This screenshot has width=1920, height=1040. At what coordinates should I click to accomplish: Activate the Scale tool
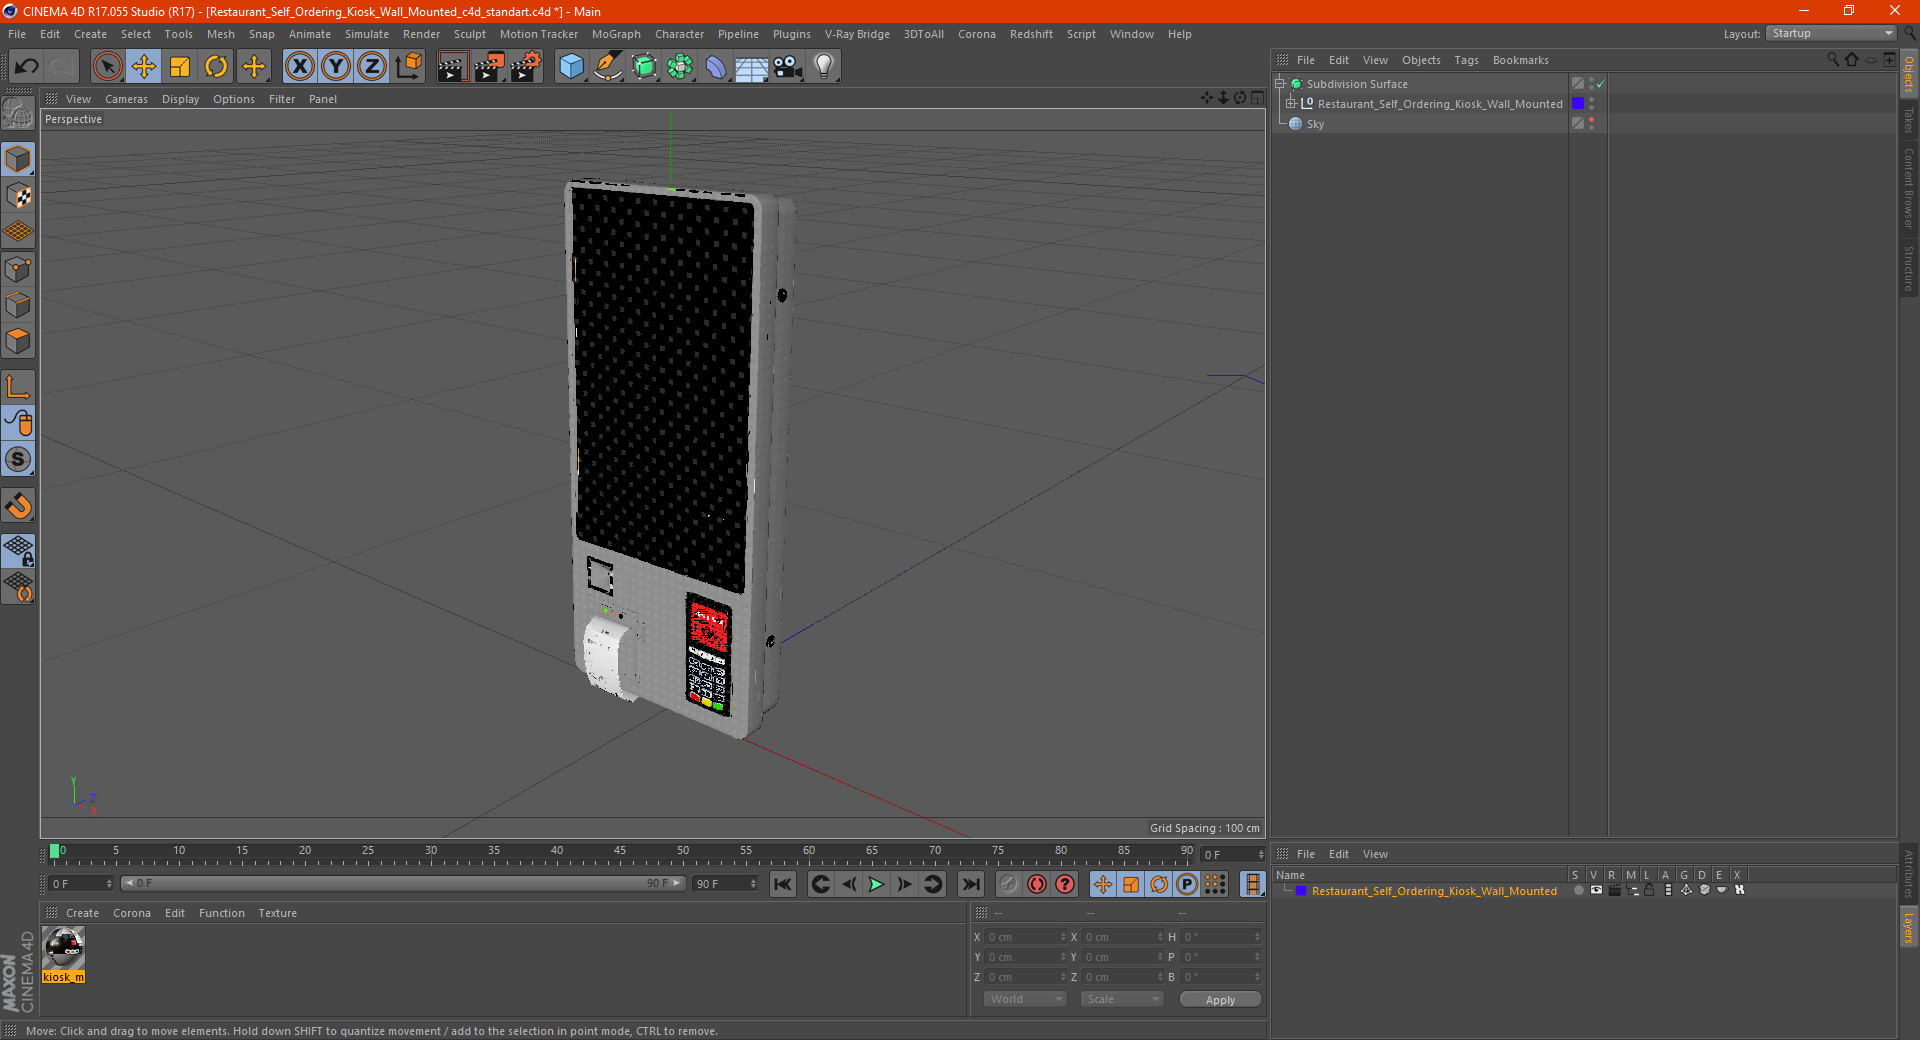click(x=180, y=67)
